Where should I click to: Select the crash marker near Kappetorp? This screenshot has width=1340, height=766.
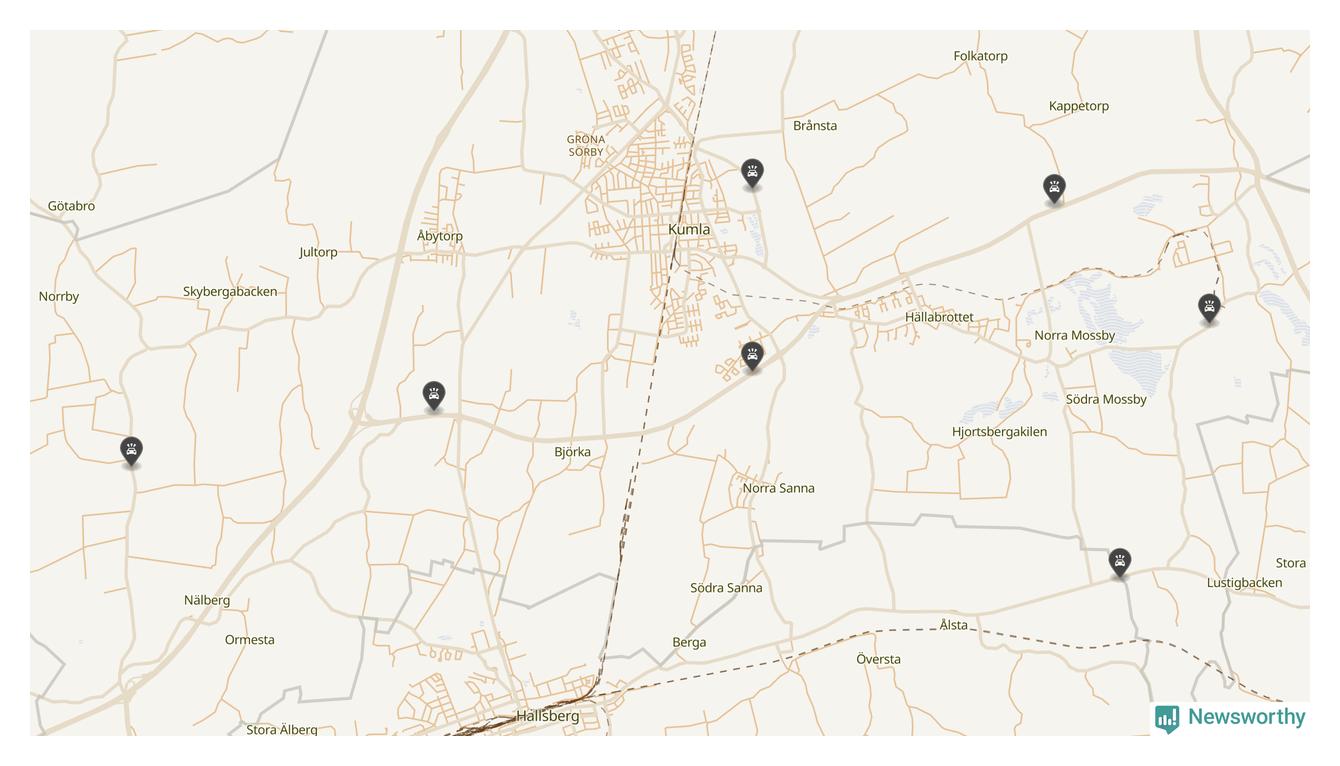[x=1053, y=188]
